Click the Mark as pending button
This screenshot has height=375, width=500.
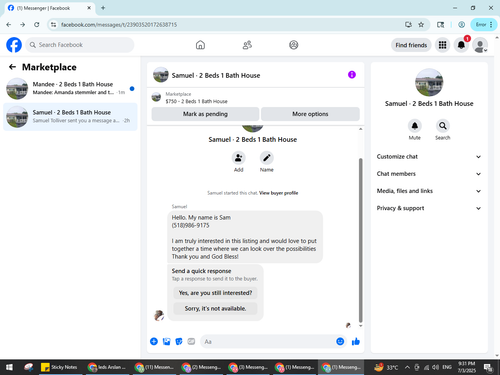click(205, 114)
